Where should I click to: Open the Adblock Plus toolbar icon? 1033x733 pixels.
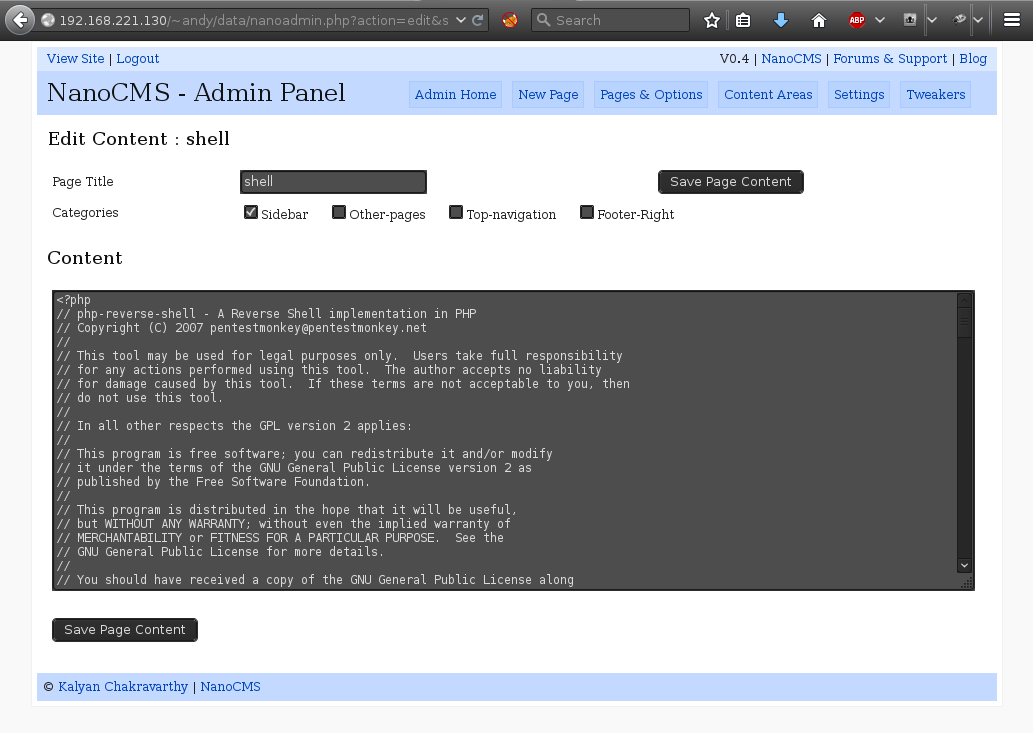(x=856, y=19)
